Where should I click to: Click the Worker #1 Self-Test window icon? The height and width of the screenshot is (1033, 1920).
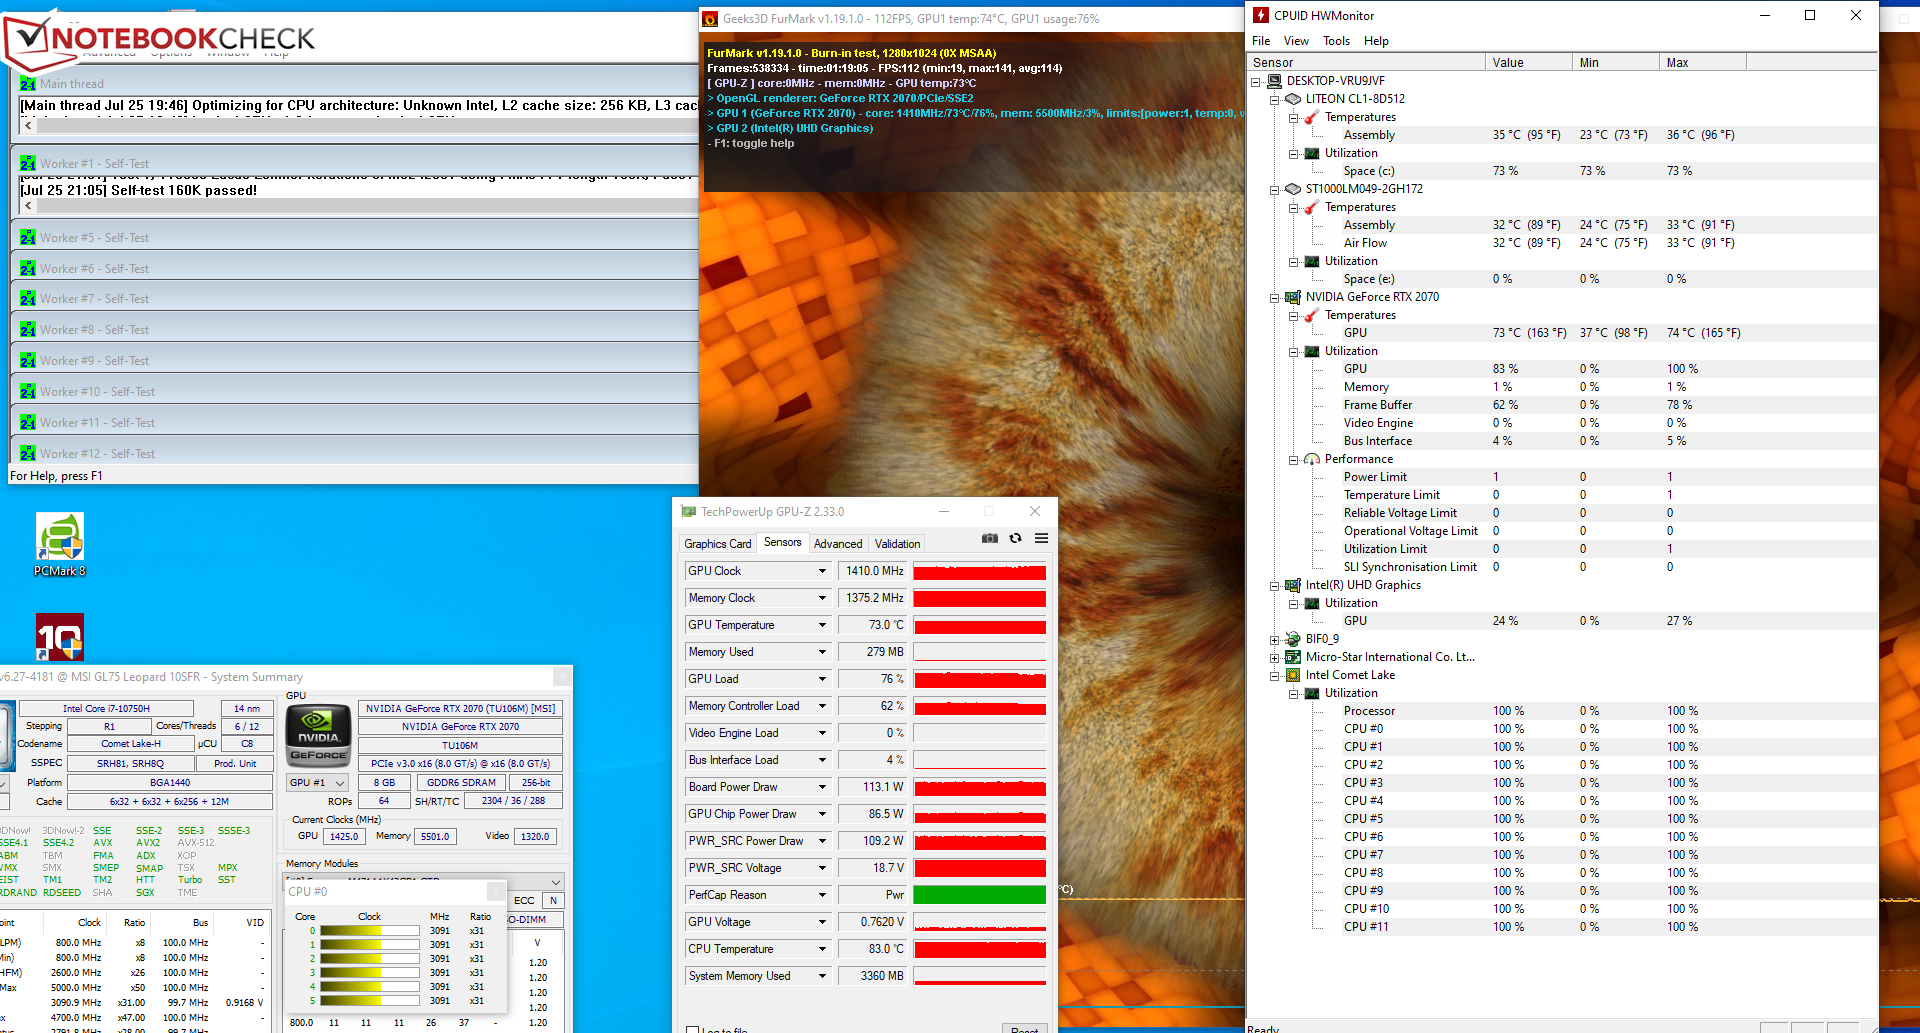[28, 164]
